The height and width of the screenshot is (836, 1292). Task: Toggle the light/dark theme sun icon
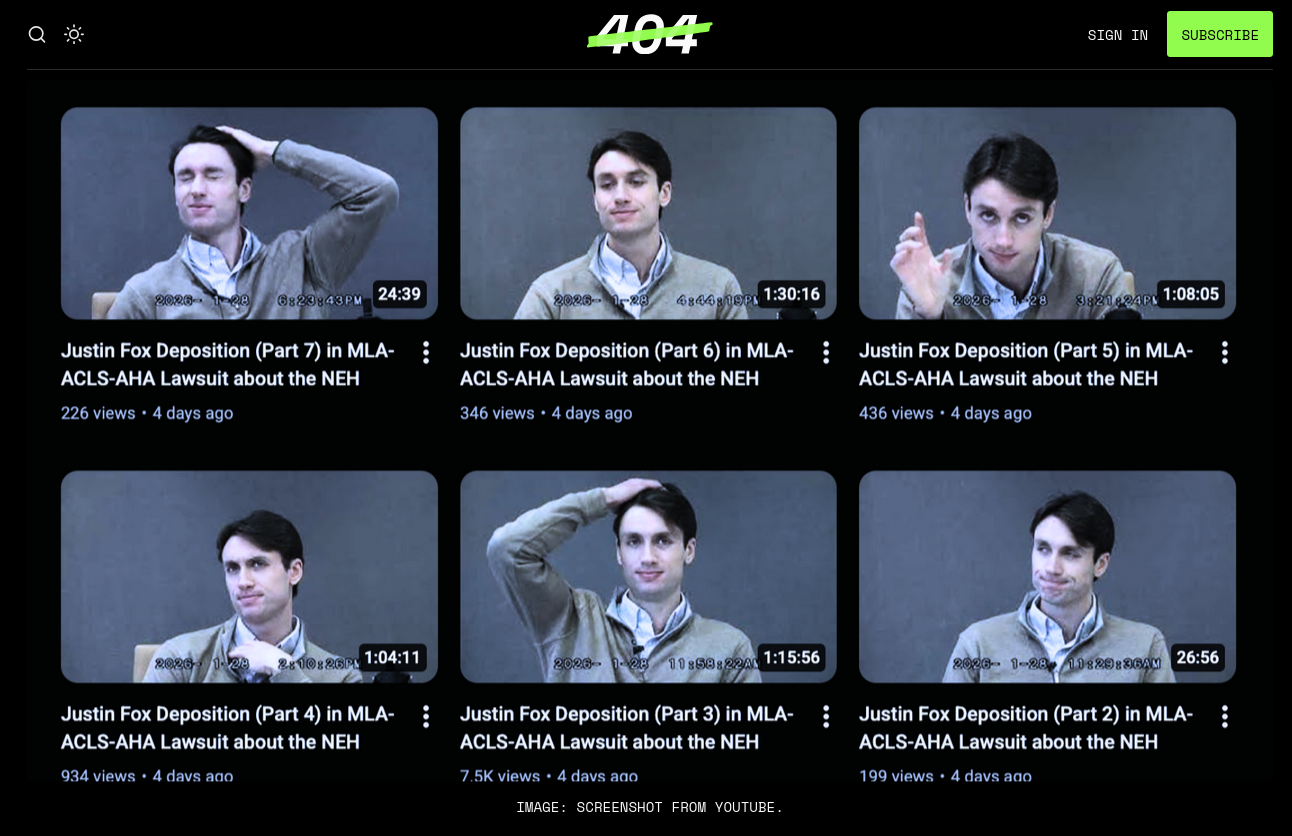74,35
